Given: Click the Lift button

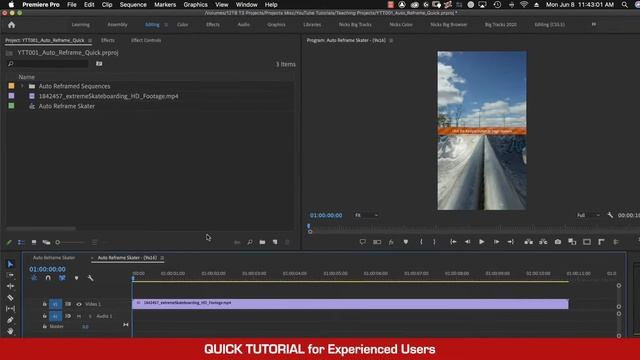Looking at the screenshot, I should 529,242.
